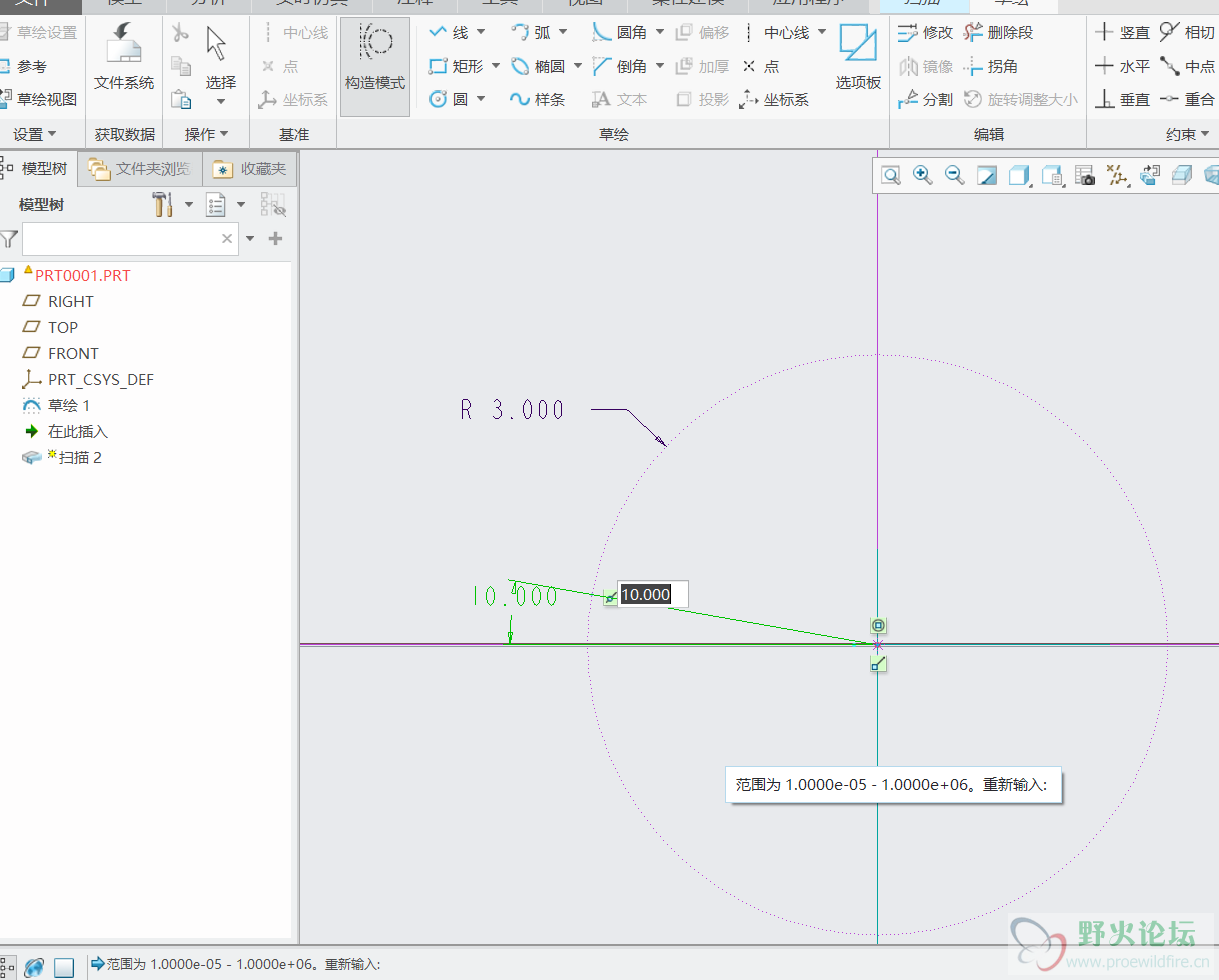Apply the Coincident (重合) constraint
This screenshot has height=980, width=1219.
[x=1187, y=99]
